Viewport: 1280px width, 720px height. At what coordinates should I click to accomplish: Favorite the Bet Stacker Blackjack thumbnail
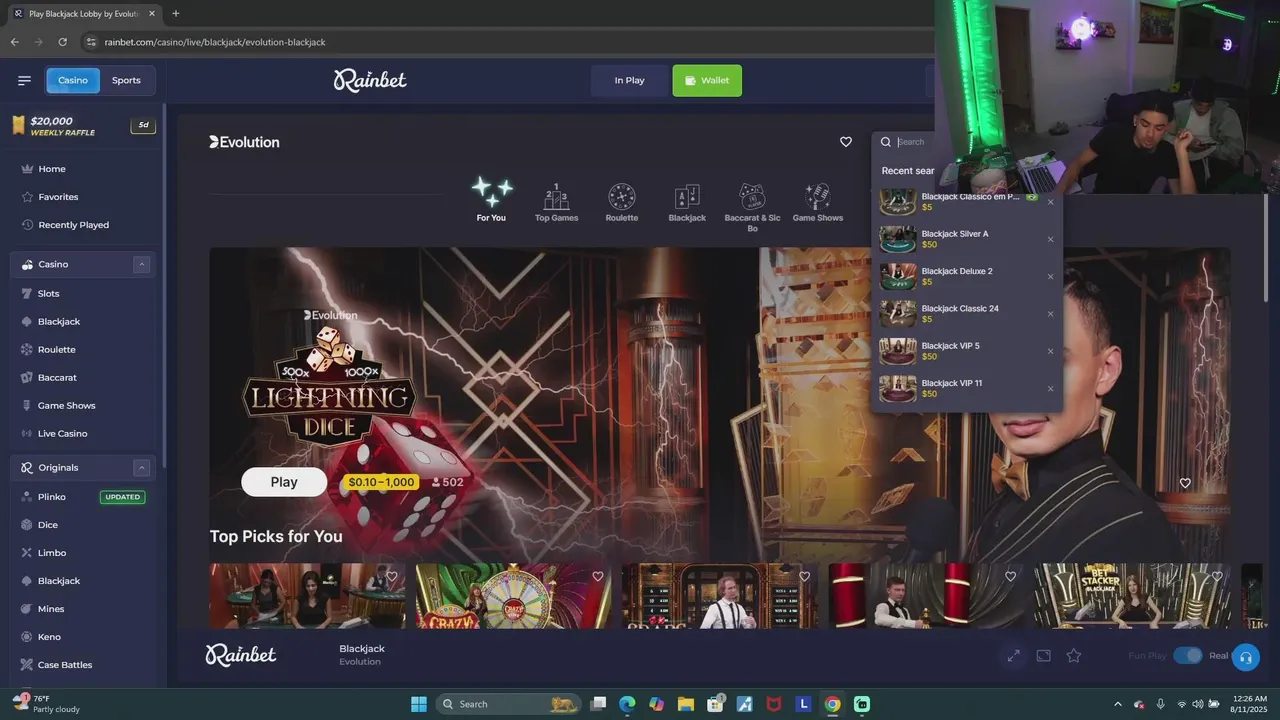pyautogui.click(x=1217, y=577)
